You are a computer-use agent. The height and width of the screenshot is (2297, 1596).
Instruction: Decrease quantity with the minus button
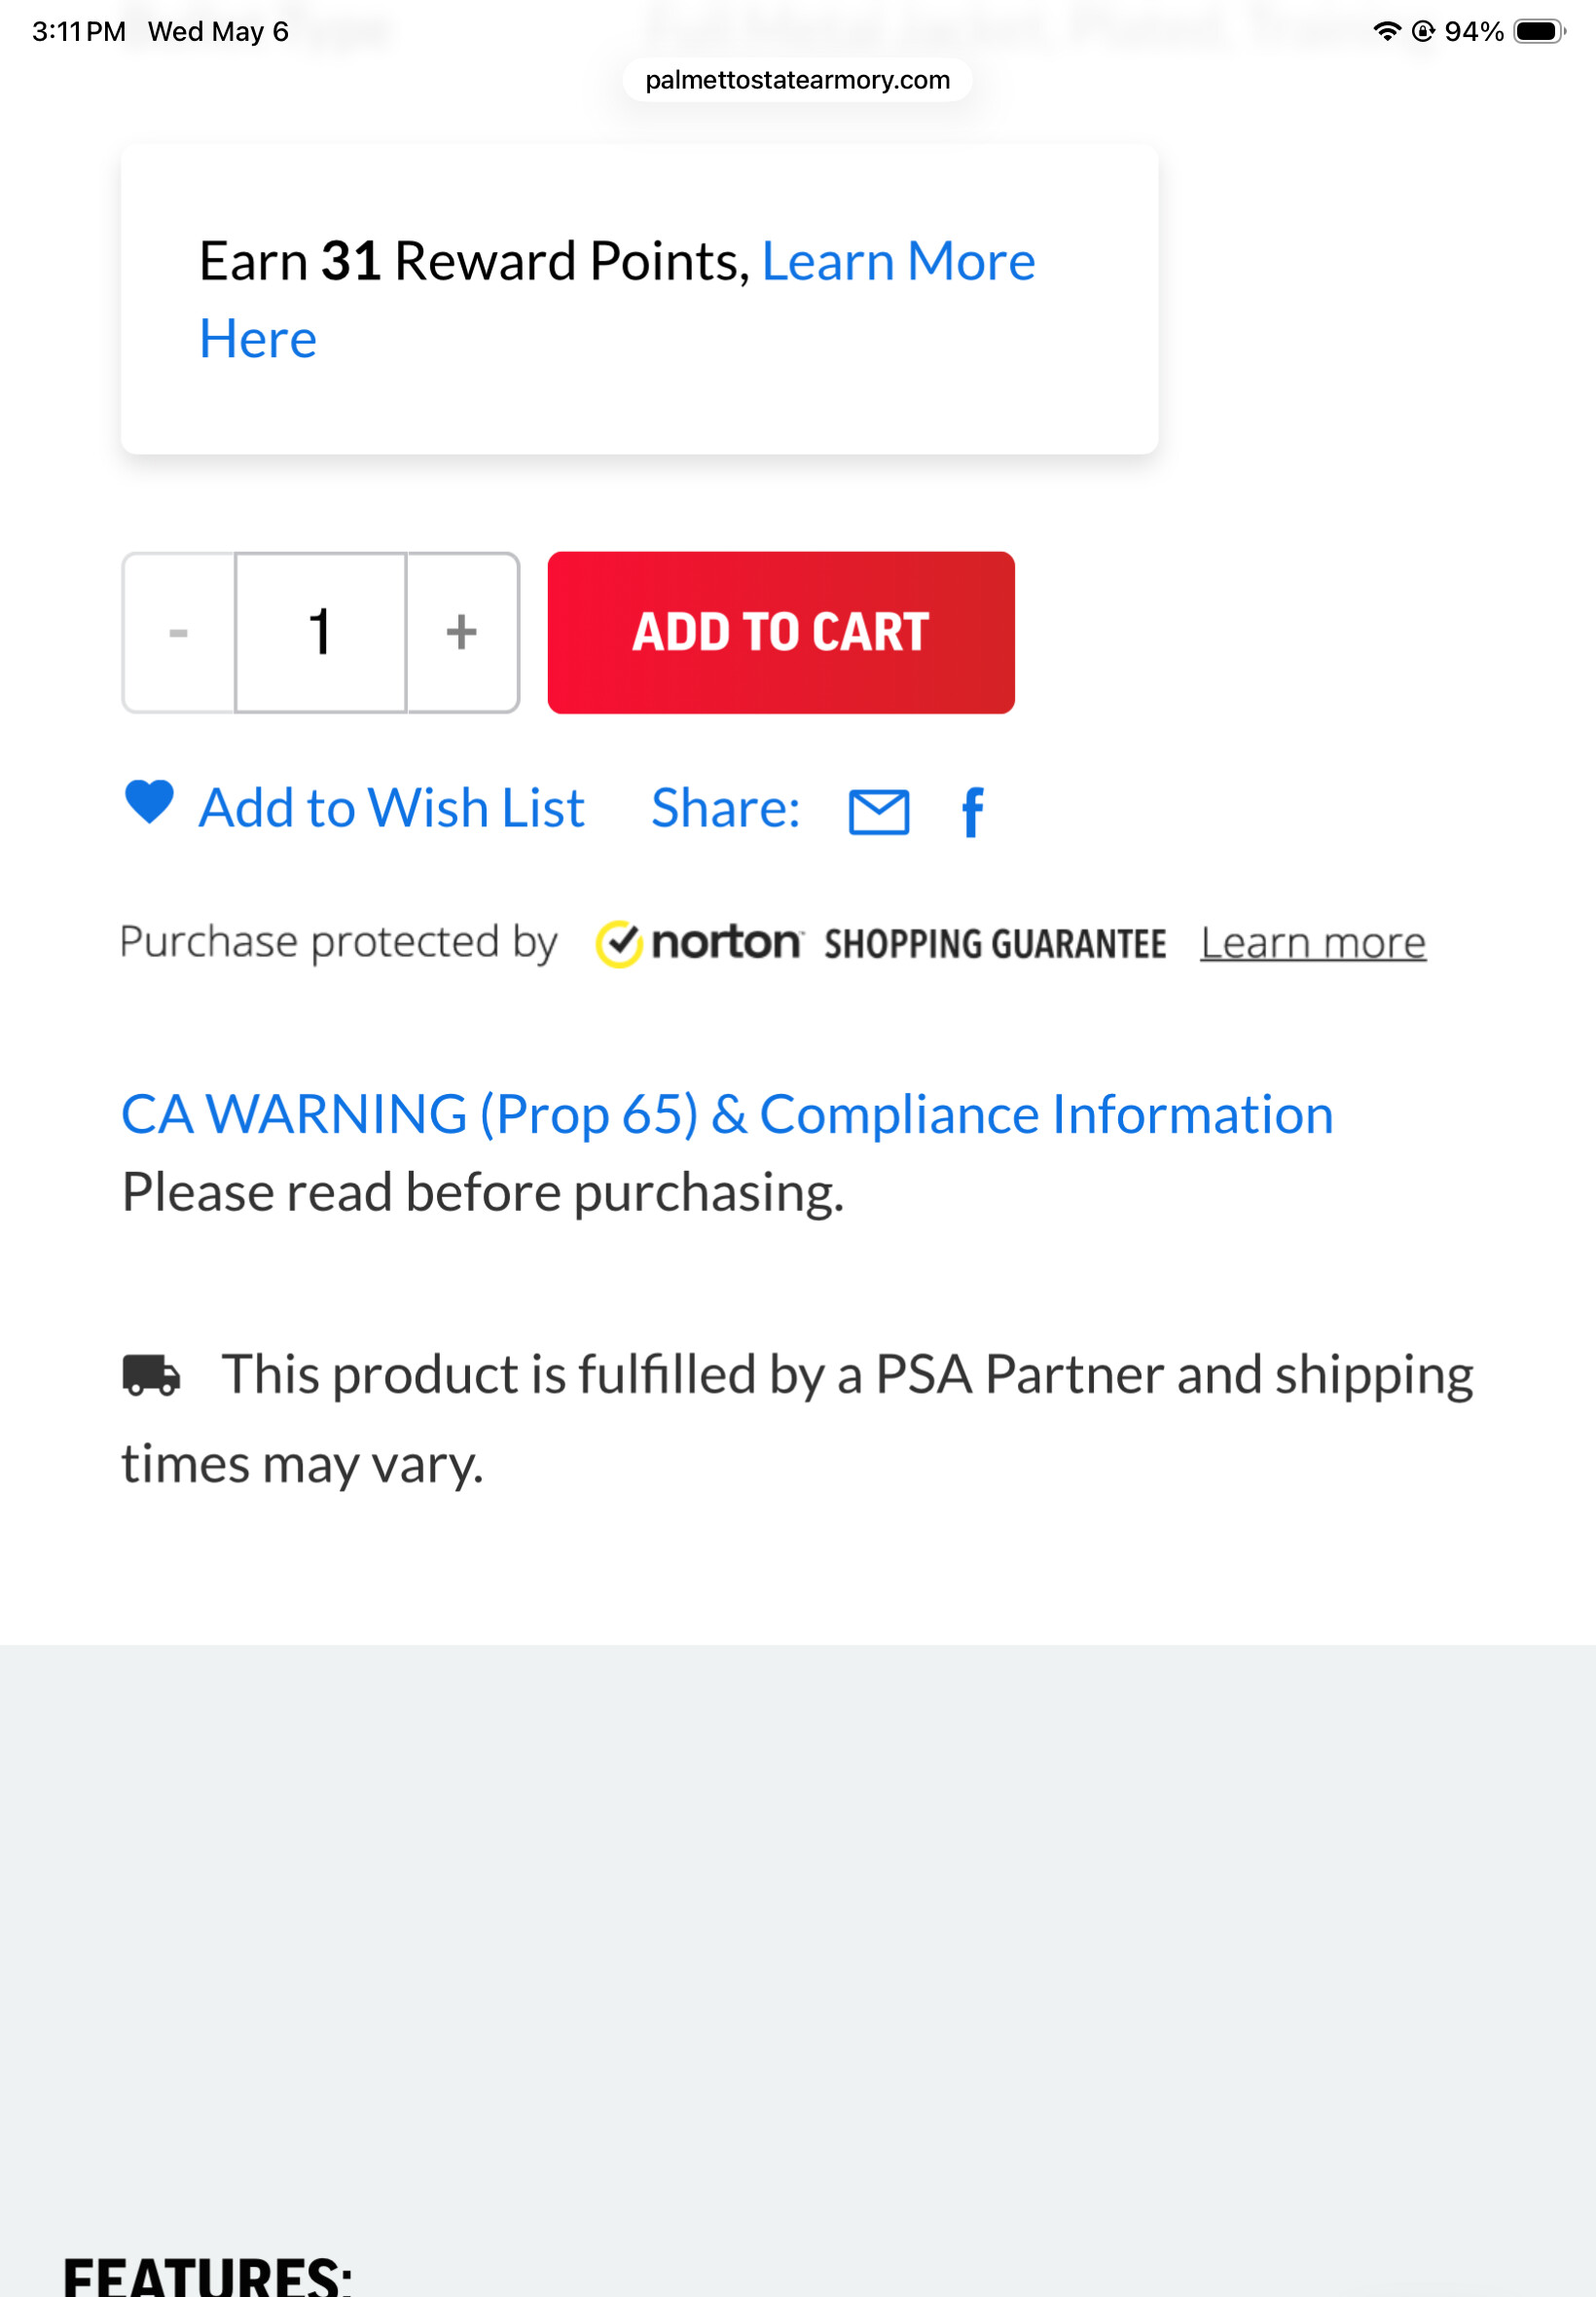(x=179, y=632)
